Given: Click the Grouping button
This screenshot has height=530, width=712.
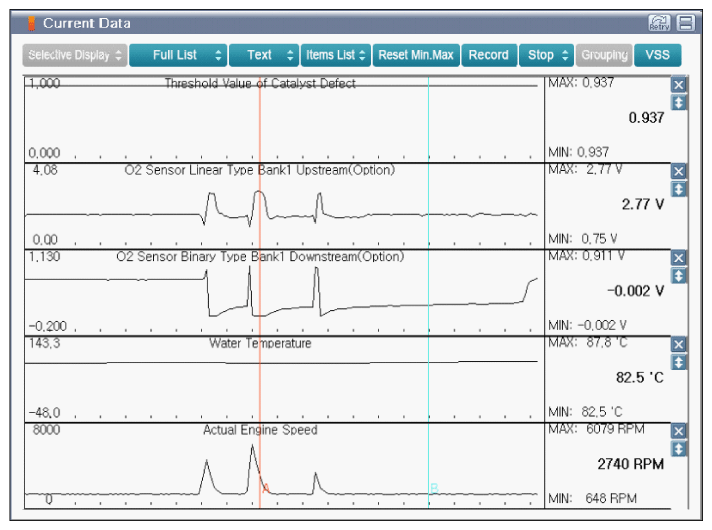Looking at the screenshot, I should (x=604, y=55).
